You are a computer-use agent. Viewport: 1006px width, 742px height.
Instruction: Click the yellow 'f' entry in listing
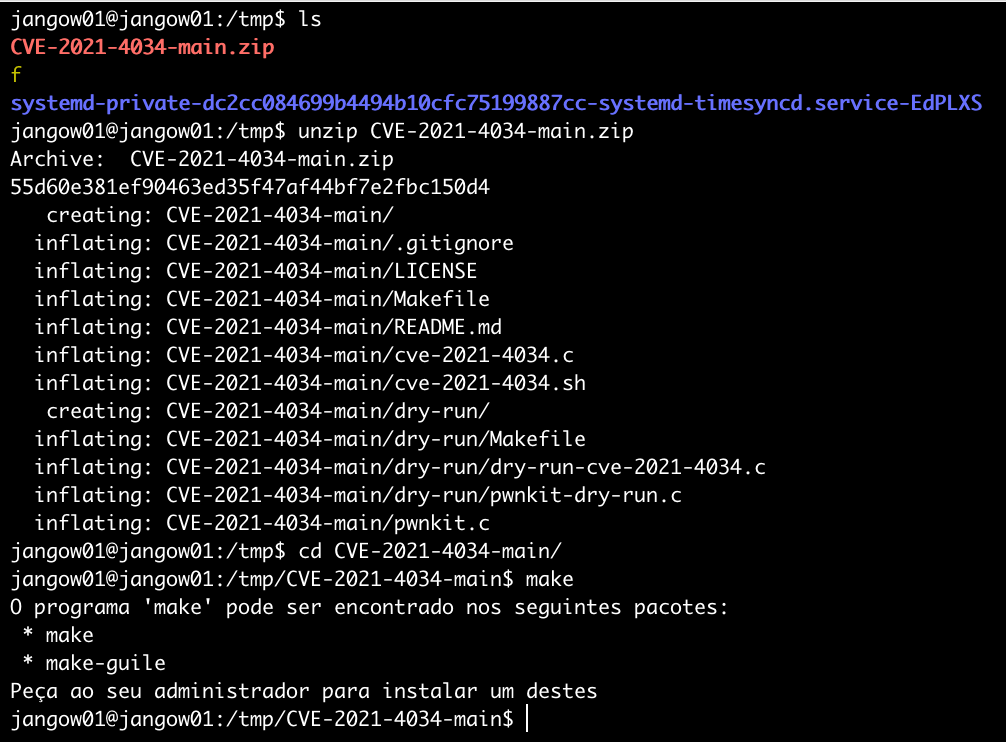[16, 75]
